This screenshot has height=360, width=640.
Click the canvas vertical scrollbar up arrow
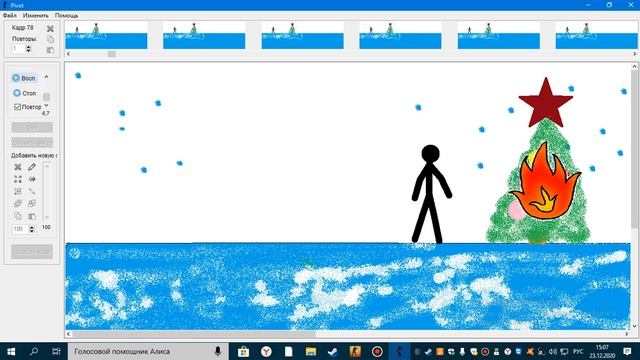click(634, 67)
